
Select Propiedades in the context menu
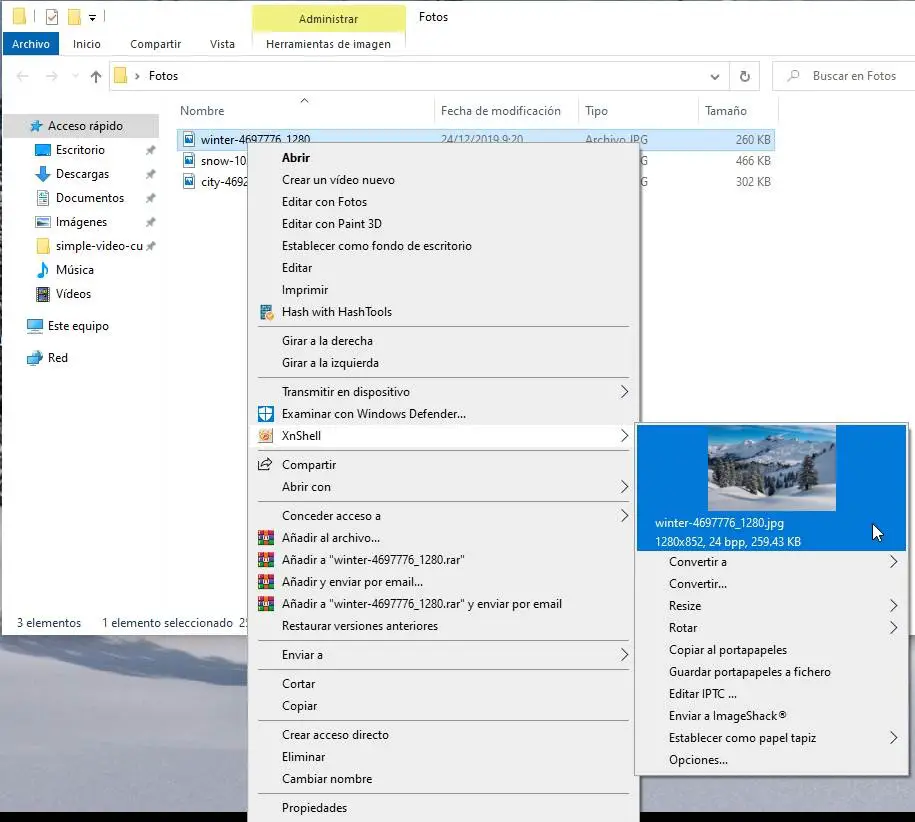[x=314, y=807]
